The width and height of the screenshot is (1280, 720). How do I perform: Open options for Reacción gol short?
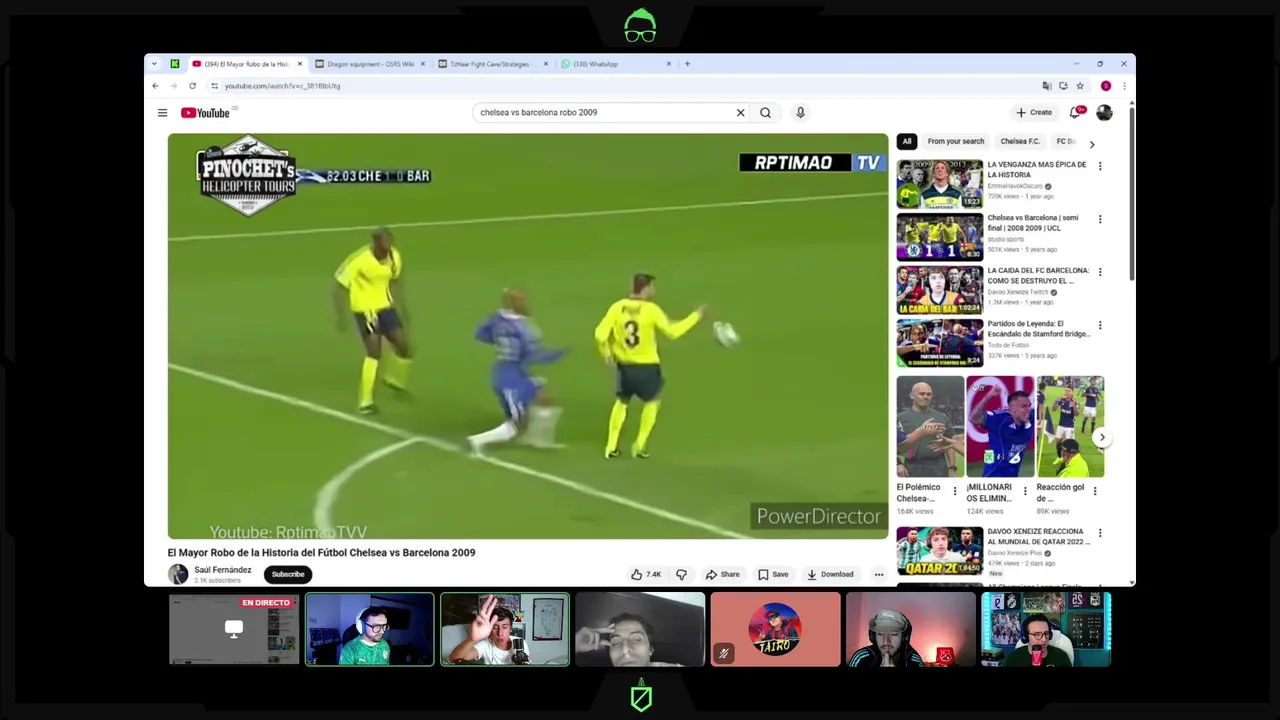tap(1094, 491)
